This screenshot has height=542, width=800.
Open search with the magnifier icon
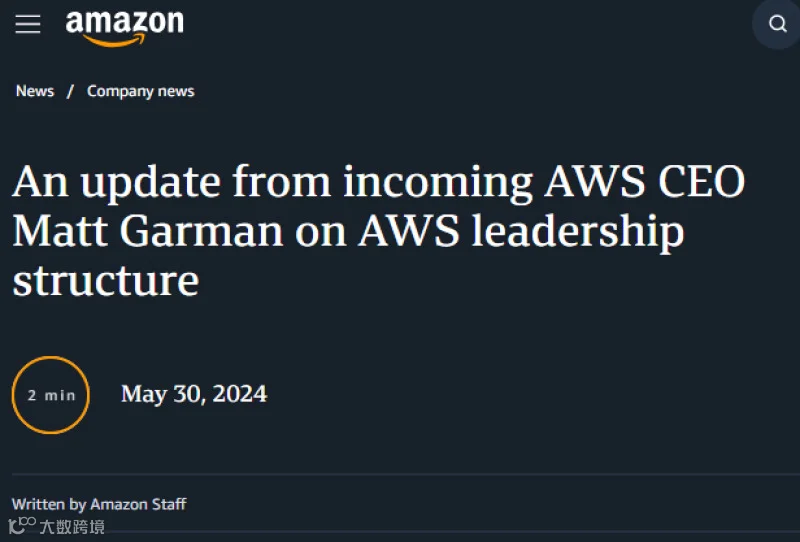tap(777, 23)
